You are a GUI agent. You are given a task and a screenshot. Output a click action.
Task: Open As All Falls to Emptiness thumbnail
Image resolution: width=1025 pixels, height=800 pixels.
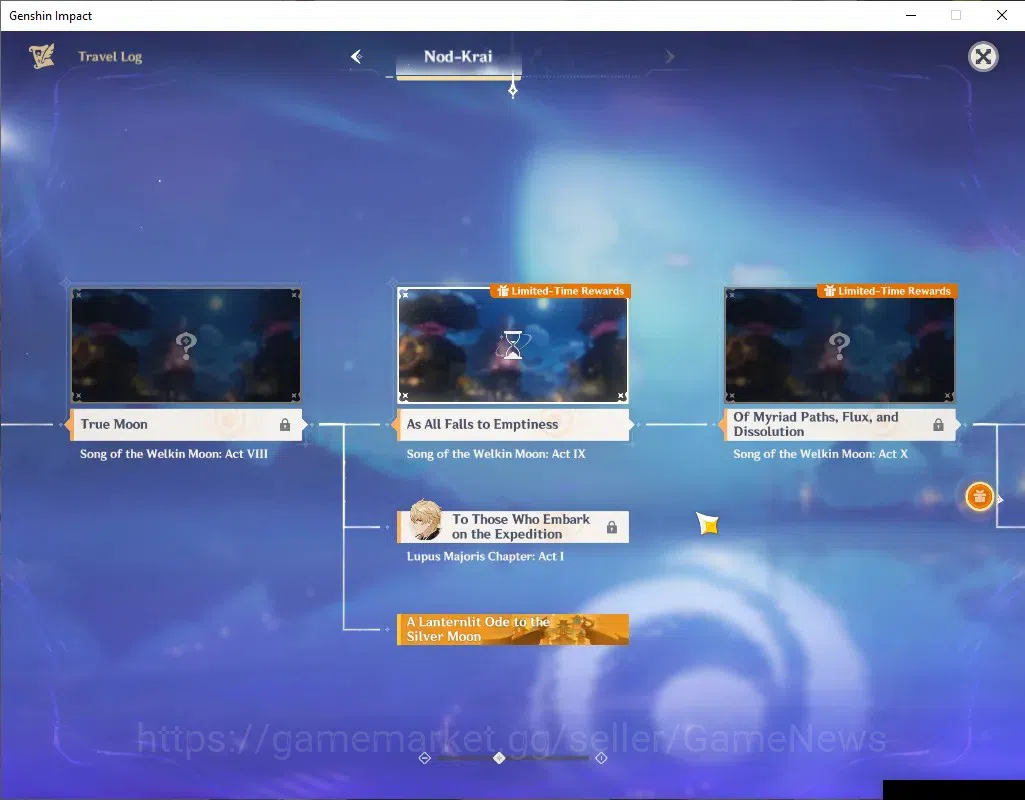tap(512, 345)
